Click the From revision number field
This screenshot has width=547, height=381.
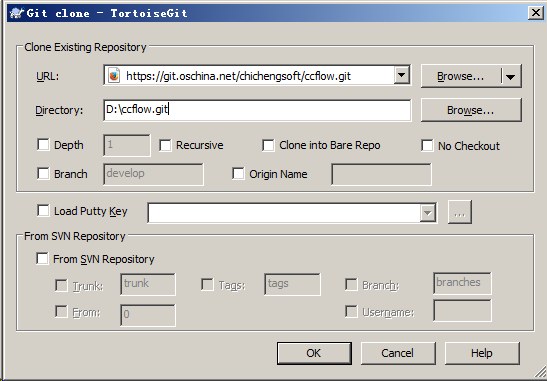[148, 315]
